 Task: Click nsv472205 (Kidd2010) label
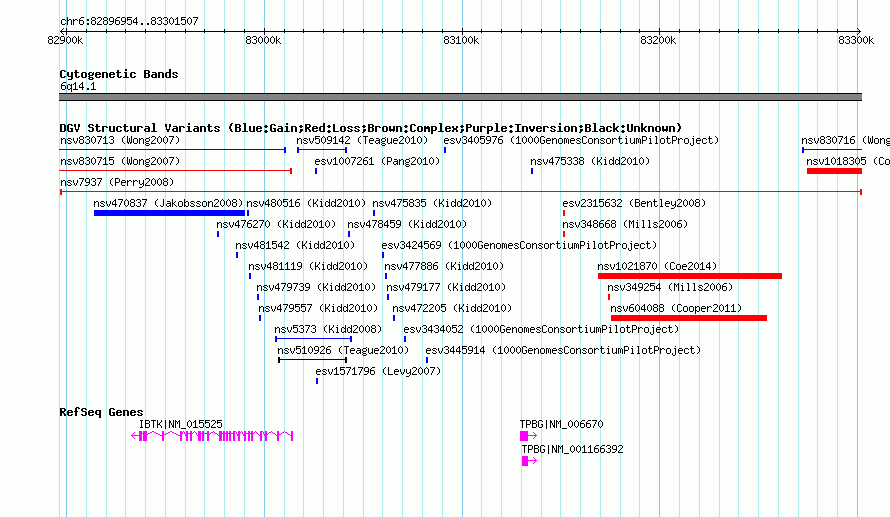tap(452, 308)
